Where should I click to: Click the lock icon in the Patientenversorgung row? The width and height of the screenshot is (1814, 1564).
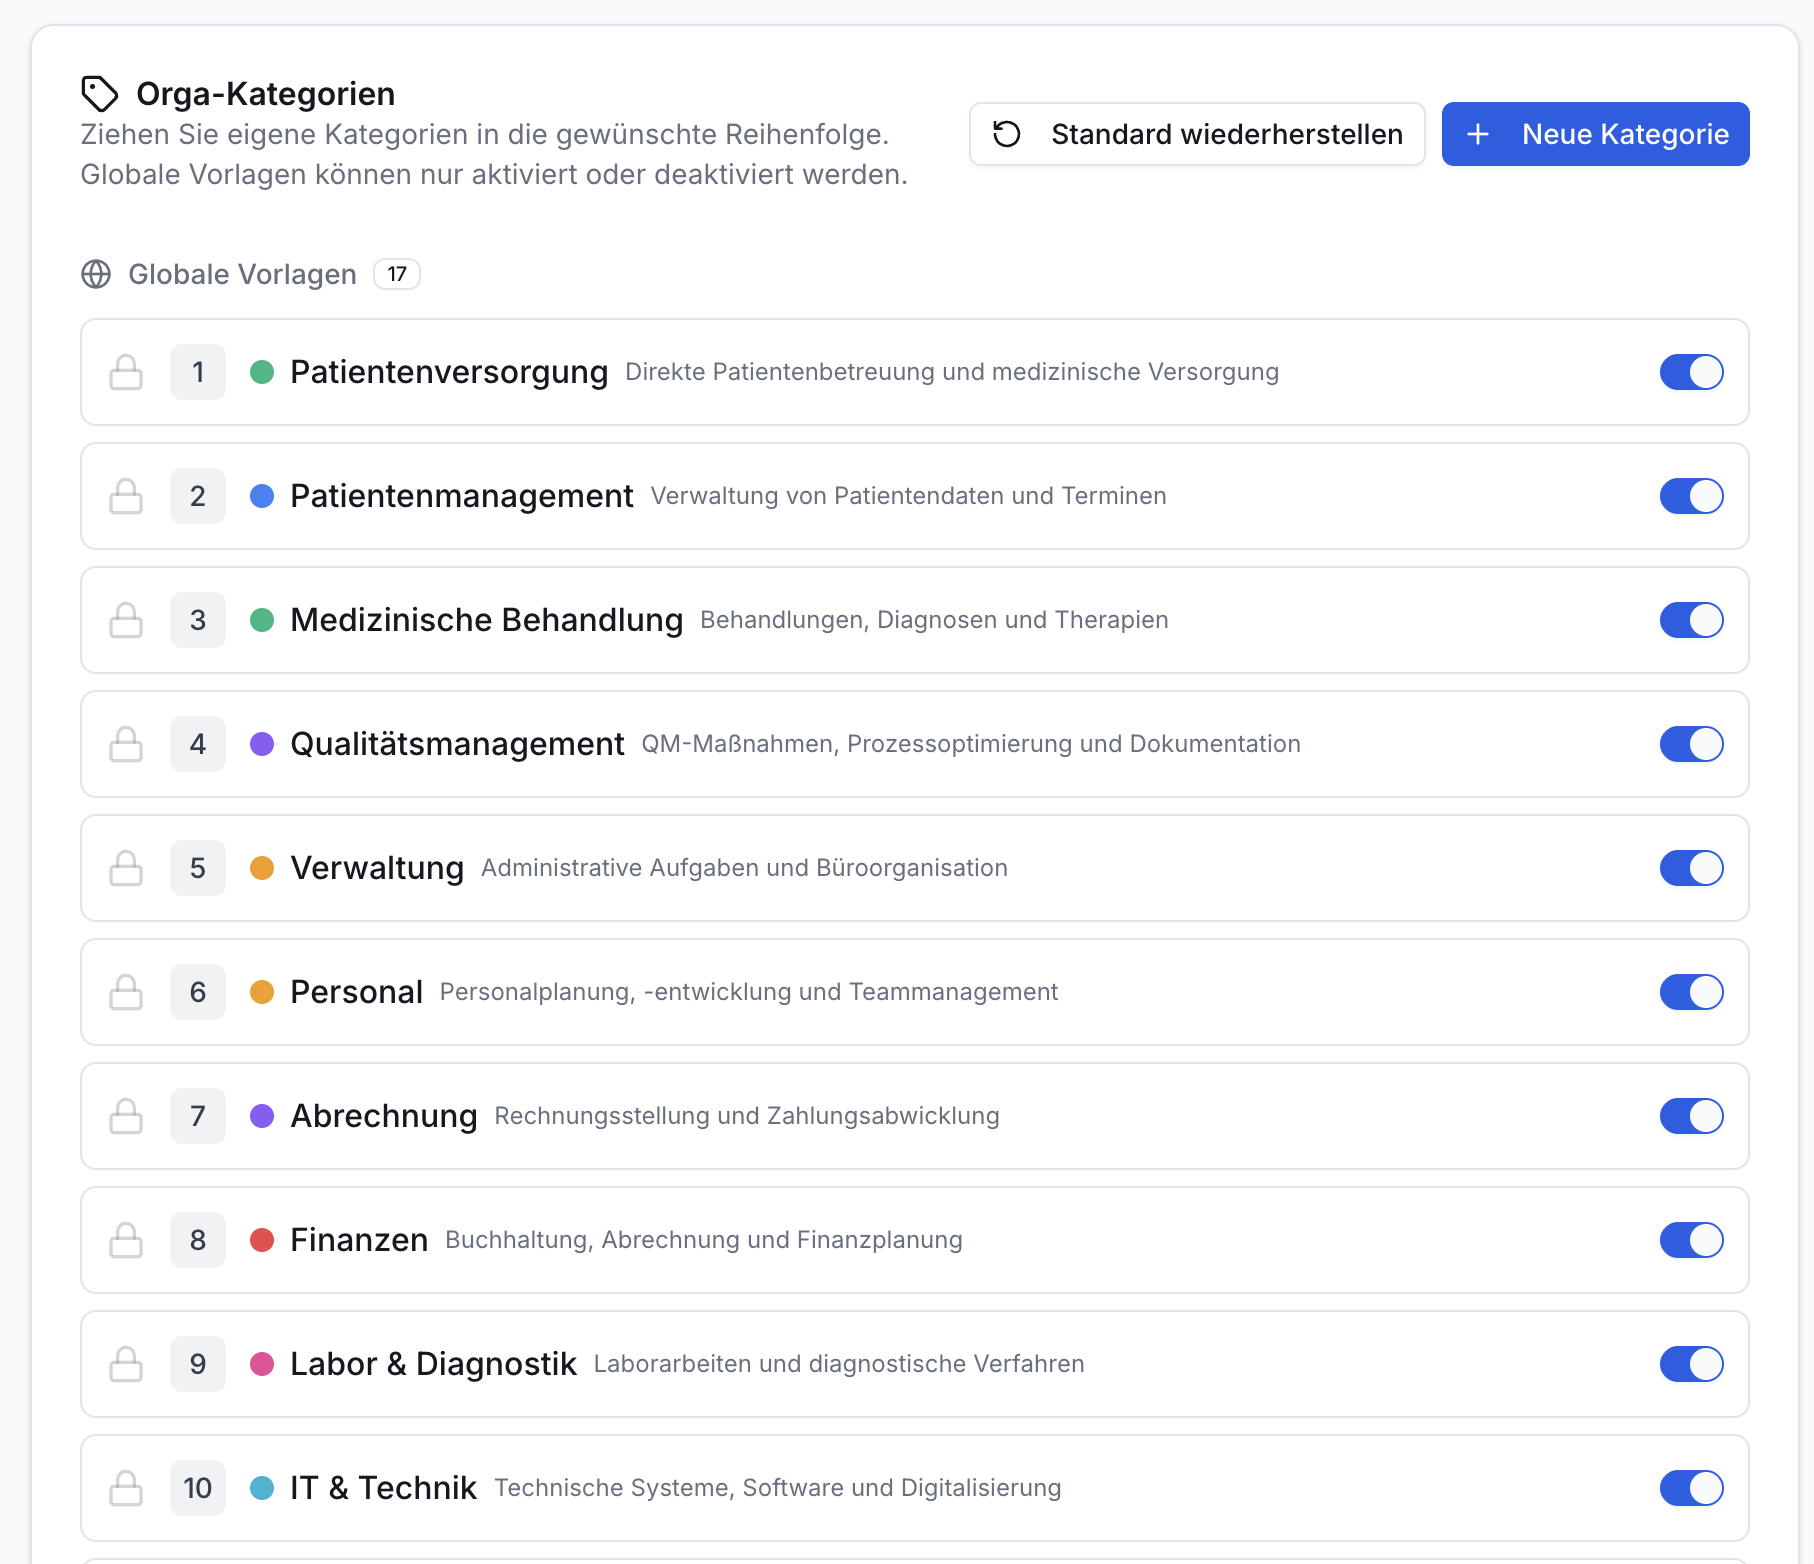click(x=126, y=372)
